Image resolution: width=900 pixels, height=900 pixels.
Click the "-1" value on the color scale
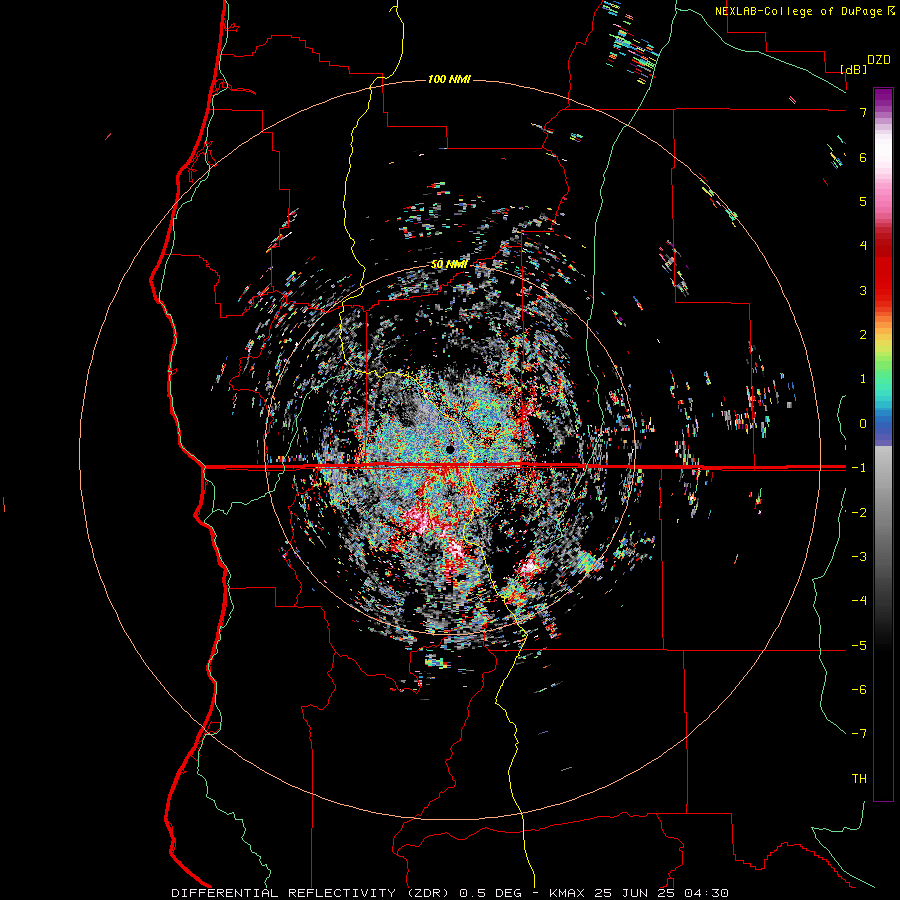(x=859, y=468)
